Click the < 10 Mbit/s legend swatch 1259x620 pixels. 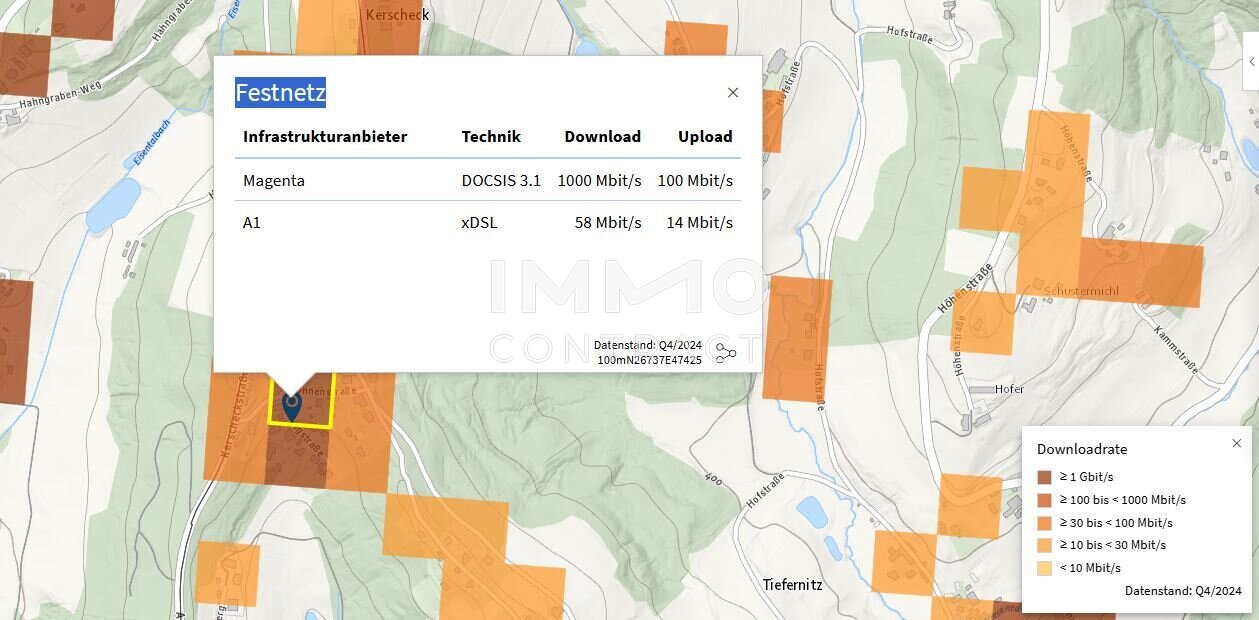pos(1045,568)
